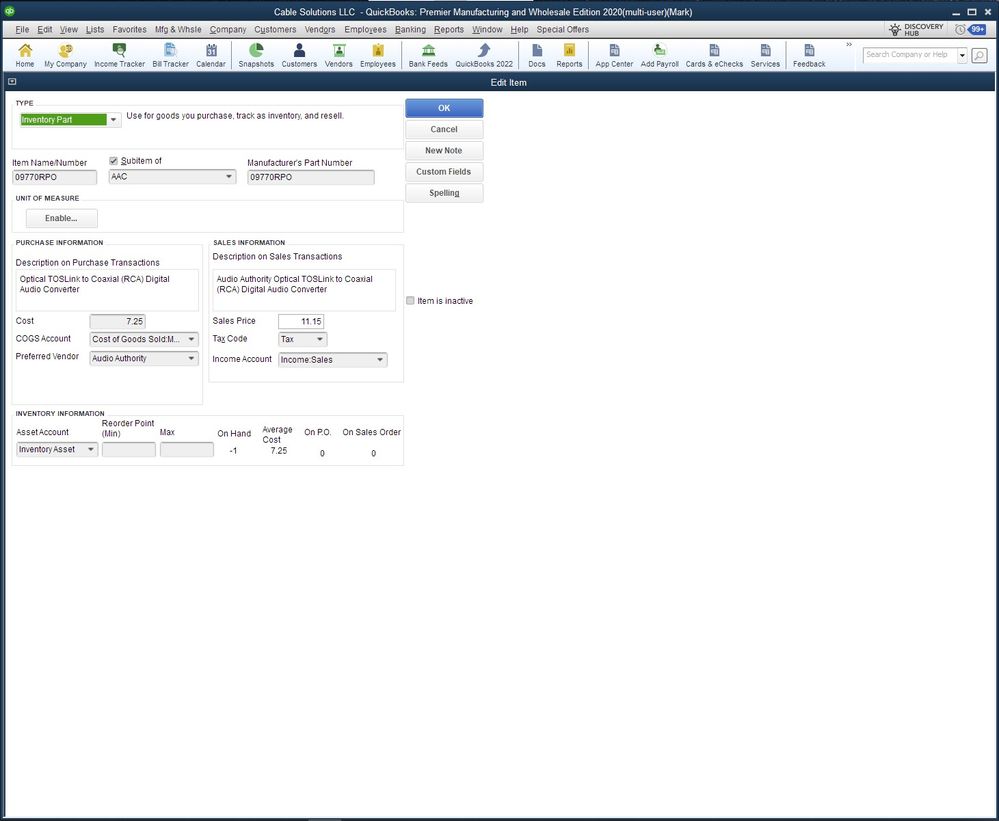Click the purchase description text box
The width and height of the screenshot is (999, 821).
(x=107, y=290)
